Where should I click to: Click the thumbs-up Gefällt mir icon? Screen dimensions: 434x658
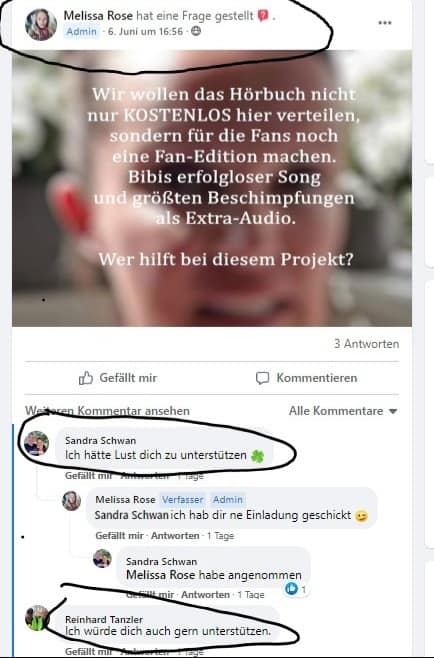[x=86, y=378]
